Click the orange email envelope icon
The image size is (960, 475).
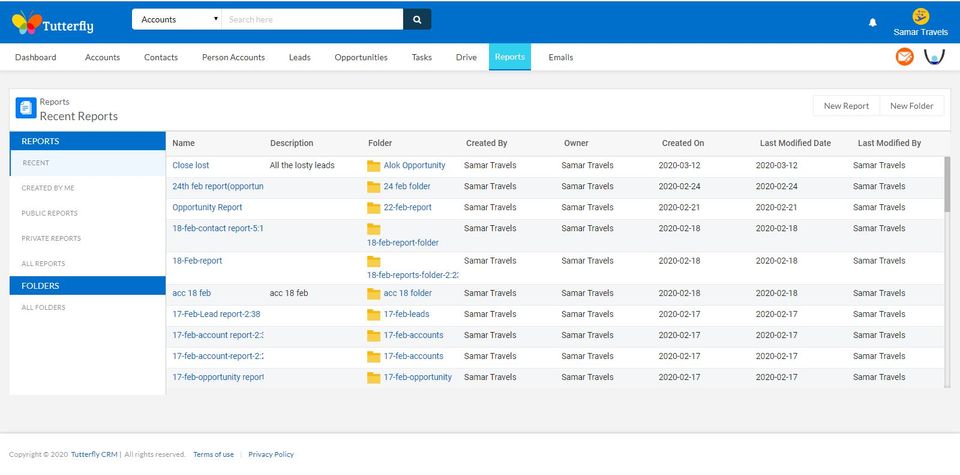(x=904, y=57)
